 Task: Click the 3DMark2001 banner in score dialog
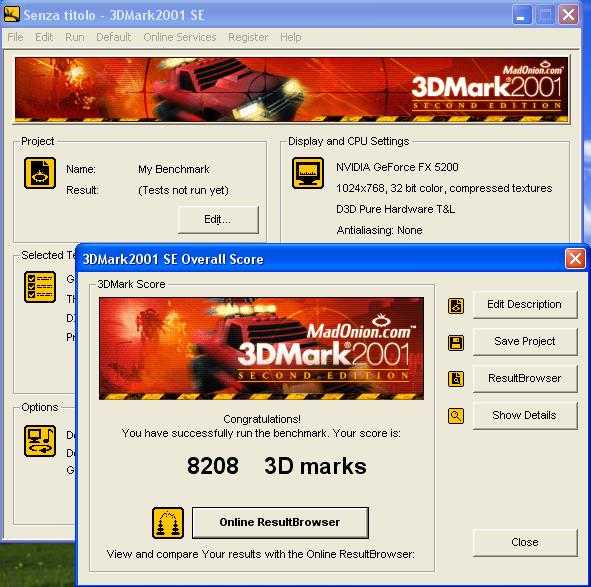[261, 348]
